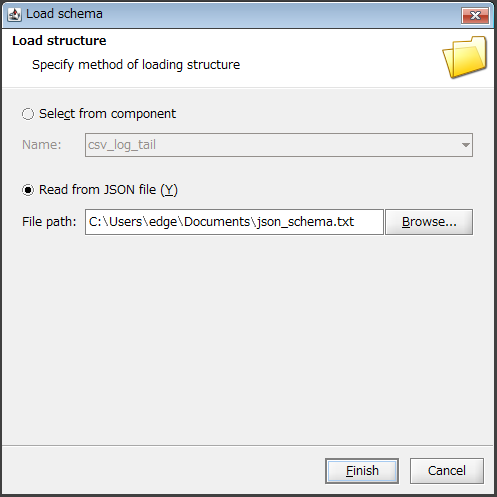Screen dimensions: 497x497
Task: Click the csv_log_tail combo box field
Action: click(x=279, y=145)
